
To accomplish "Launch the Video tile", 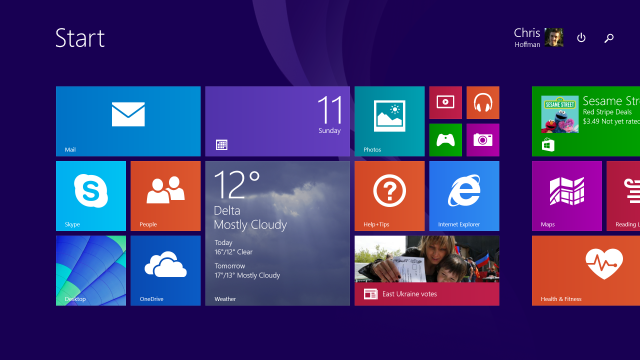I will pyautogui.click(x=445, y=102).
